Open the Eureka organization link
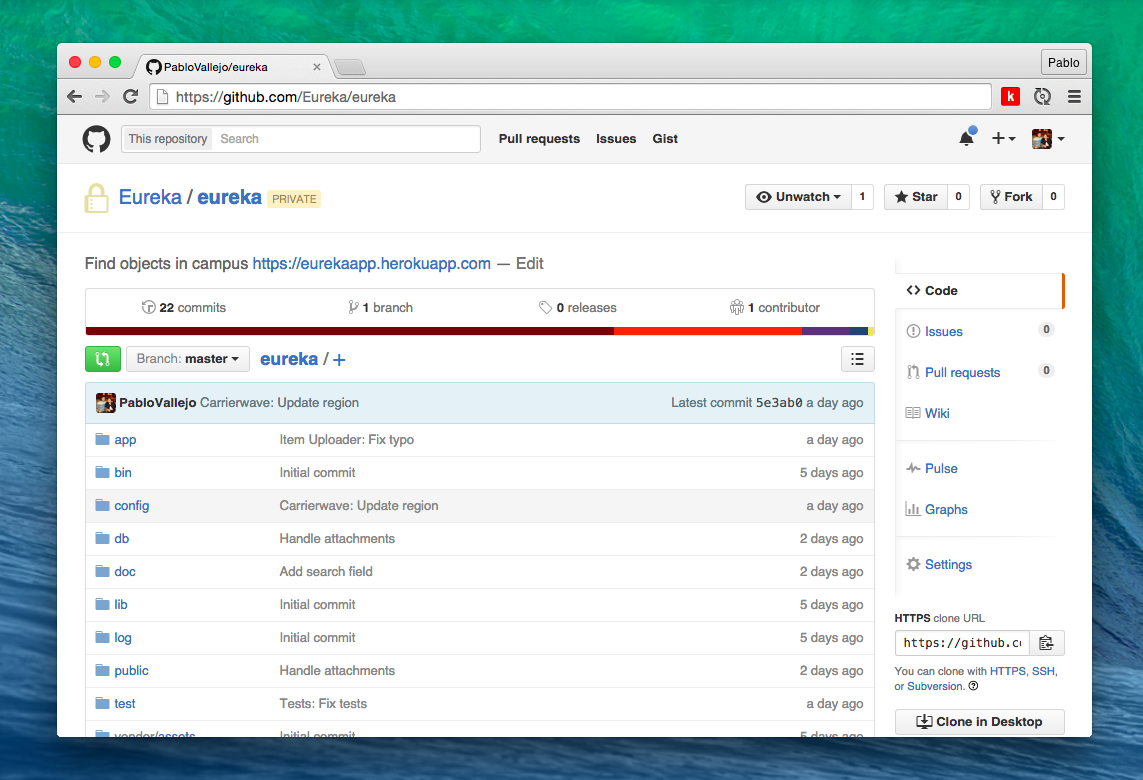Image resolution: width=1143 pixels, height=780 pixels. point(150,197)
